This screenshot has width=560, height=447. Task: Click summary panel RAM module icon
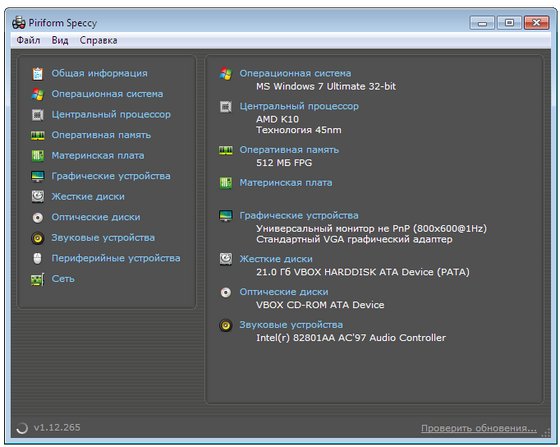point(226,150)
